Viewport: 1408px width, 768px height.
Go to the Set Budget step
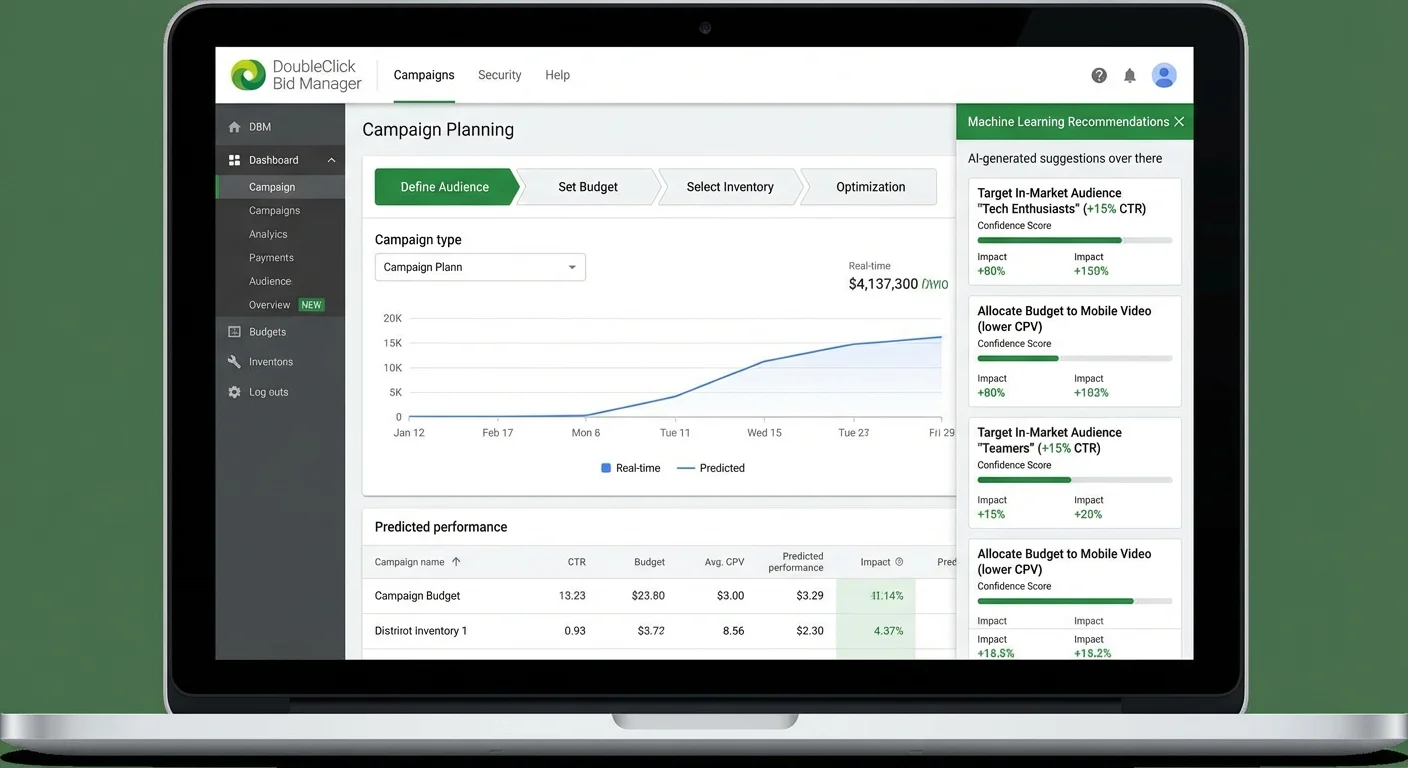pos(588,187)
